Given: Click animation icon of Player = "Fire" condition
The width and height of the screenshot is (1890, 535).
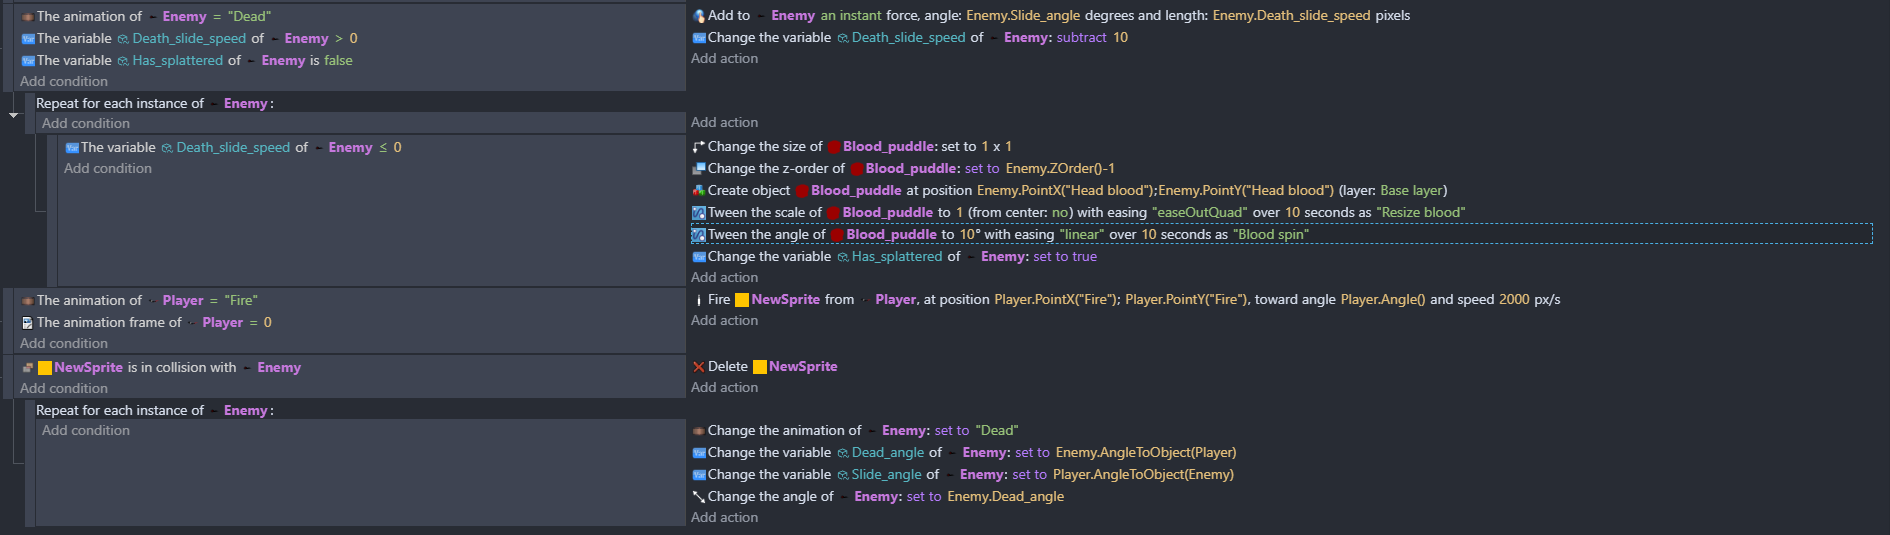Looking at the screenshot, I should 28,301.
